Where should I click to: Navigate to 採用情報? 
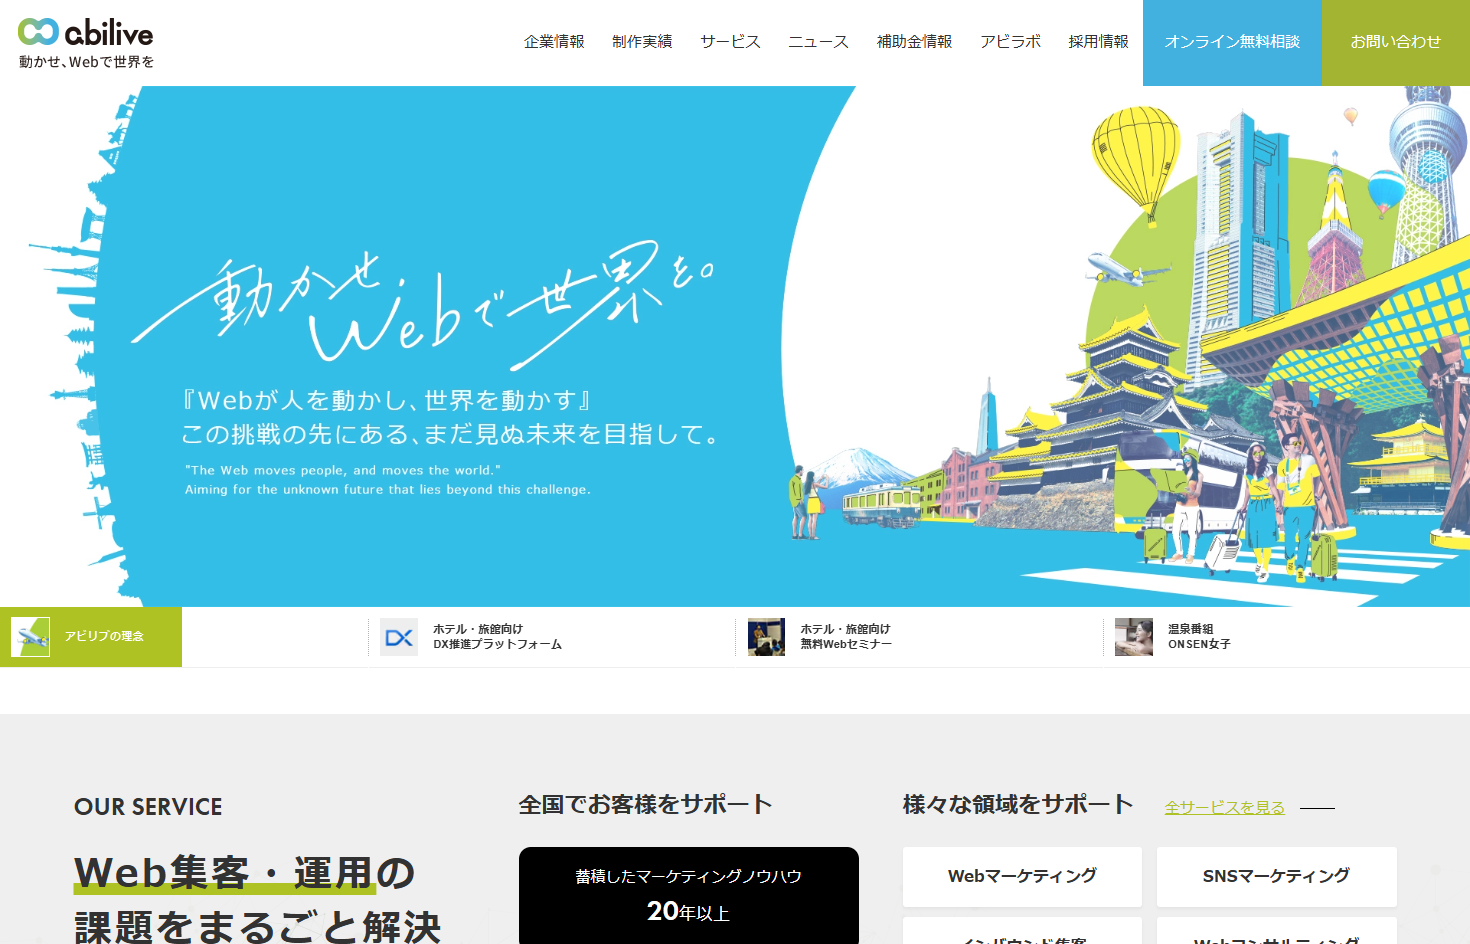(x=1098, y=42)
